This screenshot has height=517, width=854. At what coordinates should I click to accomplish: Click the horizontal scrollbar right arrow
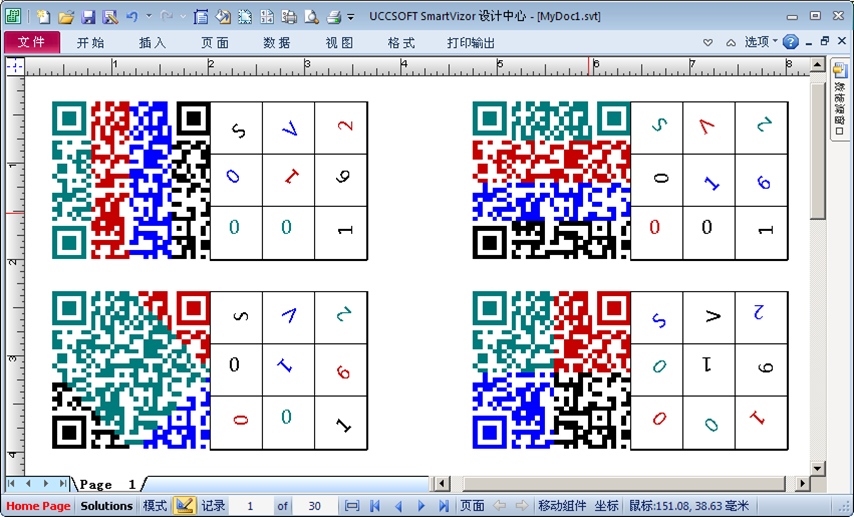[802, 483]
